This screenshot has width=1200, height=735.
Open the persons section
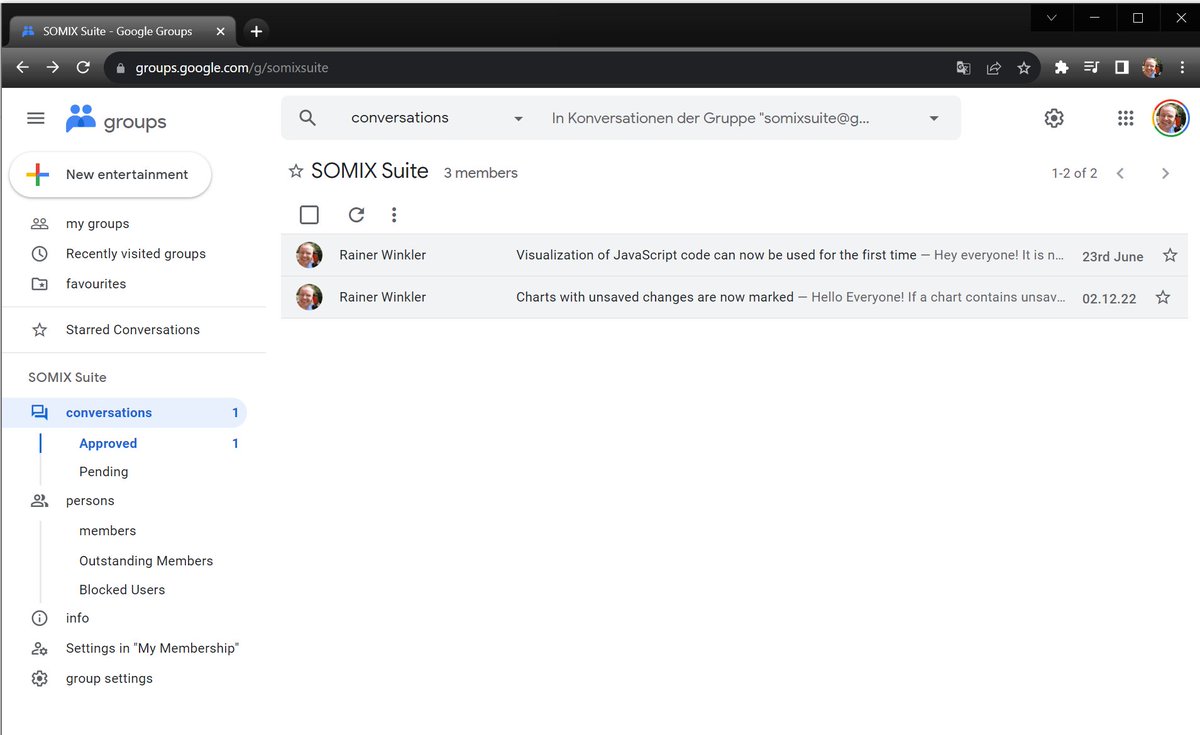click(x=90, y=501)
